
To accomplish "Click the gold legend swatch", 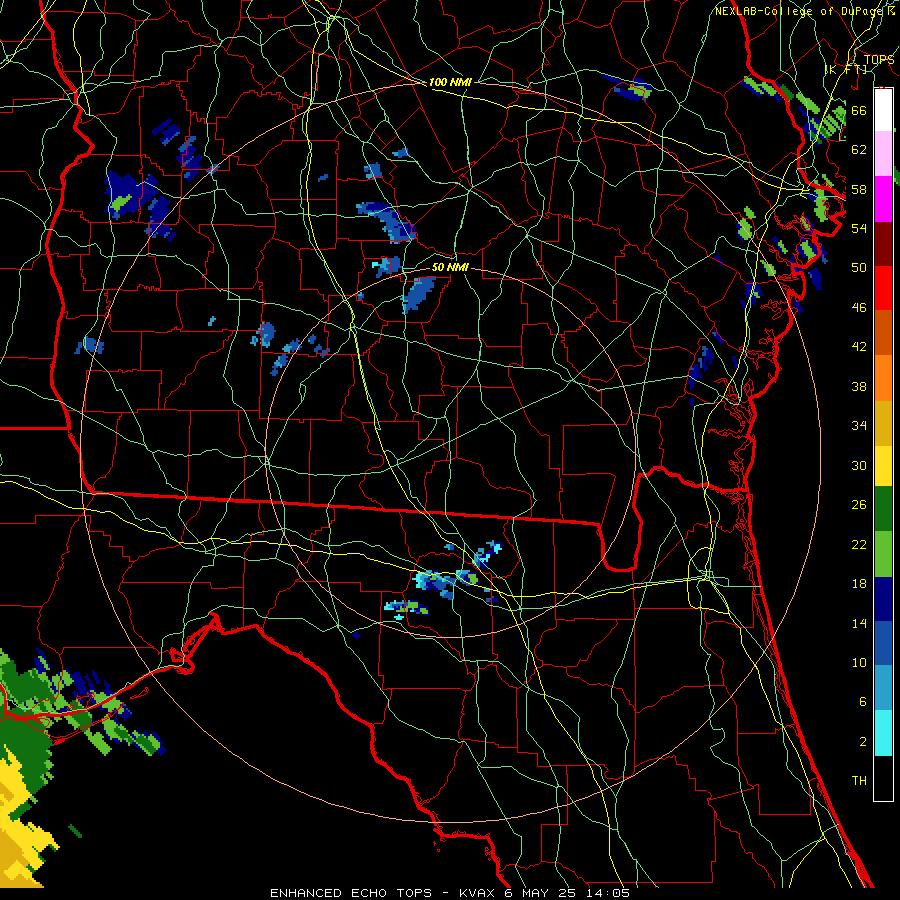I will tap(883, 423).
